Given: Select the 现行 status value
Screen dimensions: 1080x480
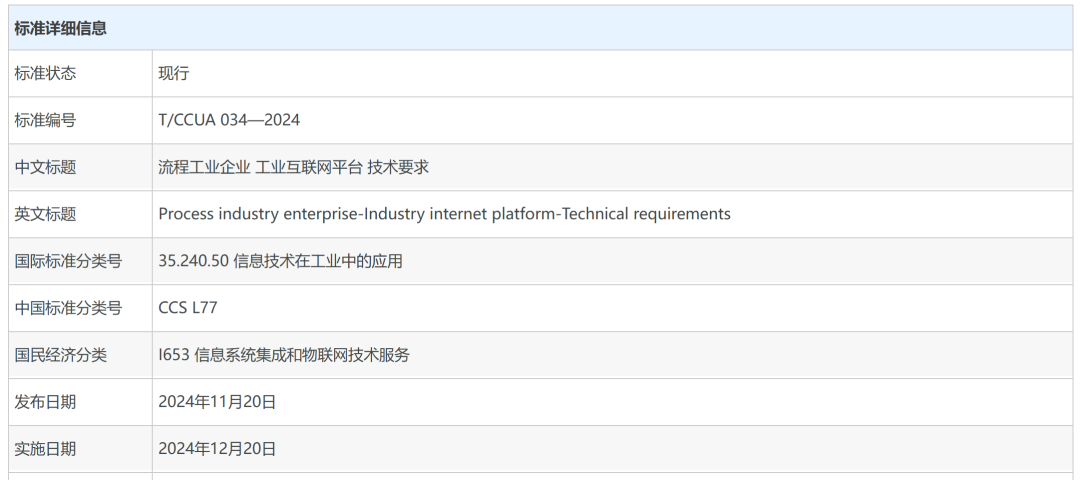Looking at the screenshot, I should [x=174, y=74].
